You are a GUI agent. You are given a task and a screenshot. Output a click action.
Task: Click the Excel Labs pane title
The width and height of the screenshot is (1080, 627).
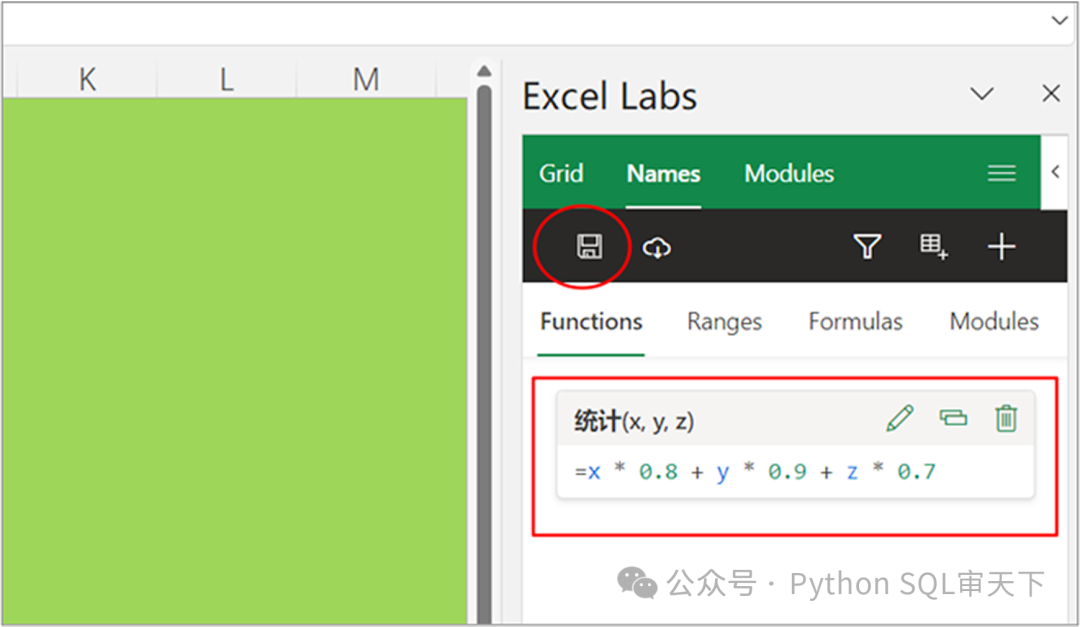[x=610, y=96]
